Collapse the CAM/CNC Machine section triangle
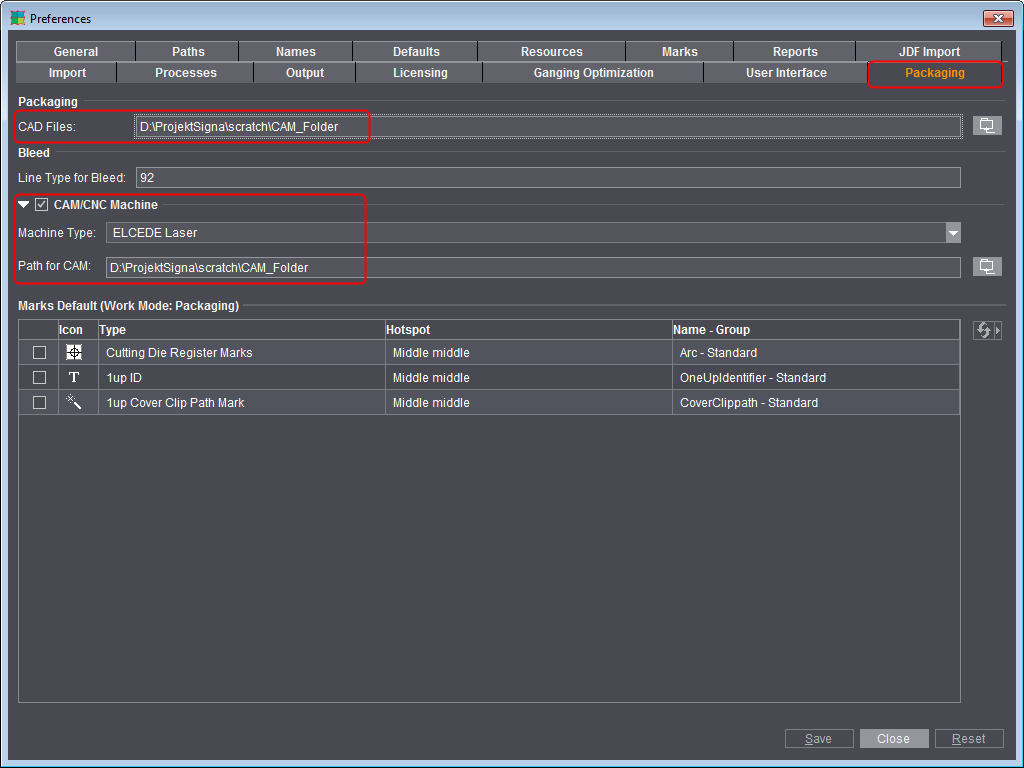The width and height of the screenshot is (1024, 768). [25, 204]
